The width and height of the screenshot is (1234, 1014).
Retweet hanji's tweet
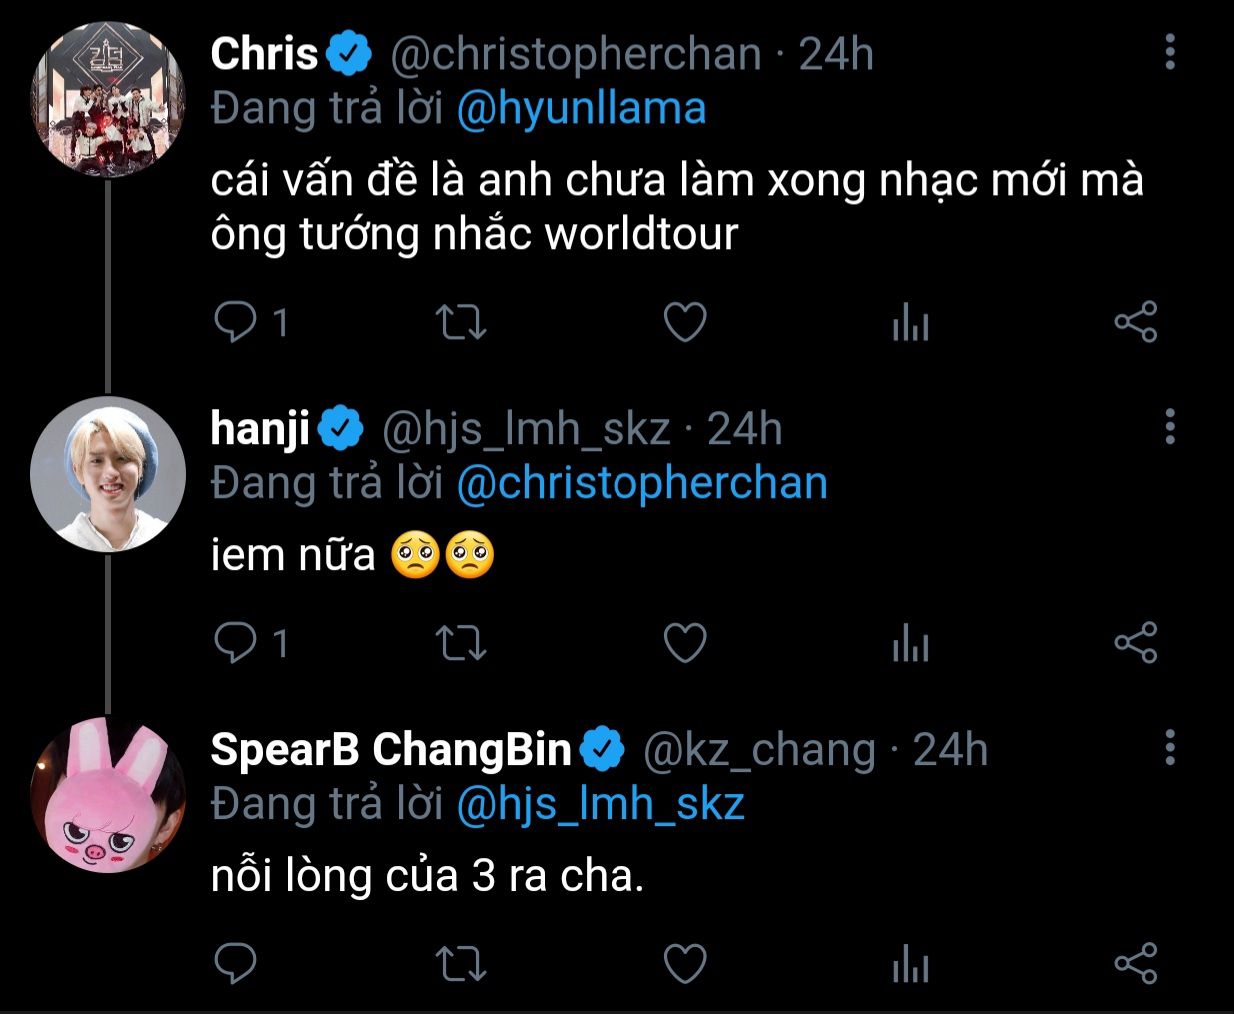(461, 643)
